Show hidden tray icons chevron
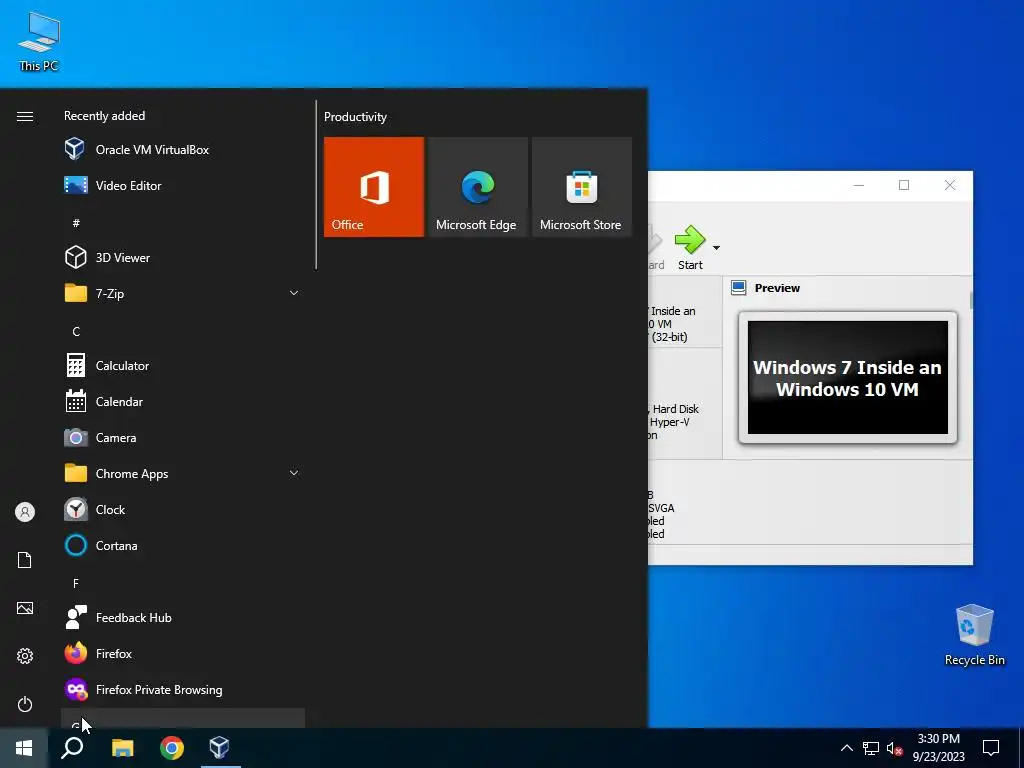 846,748
